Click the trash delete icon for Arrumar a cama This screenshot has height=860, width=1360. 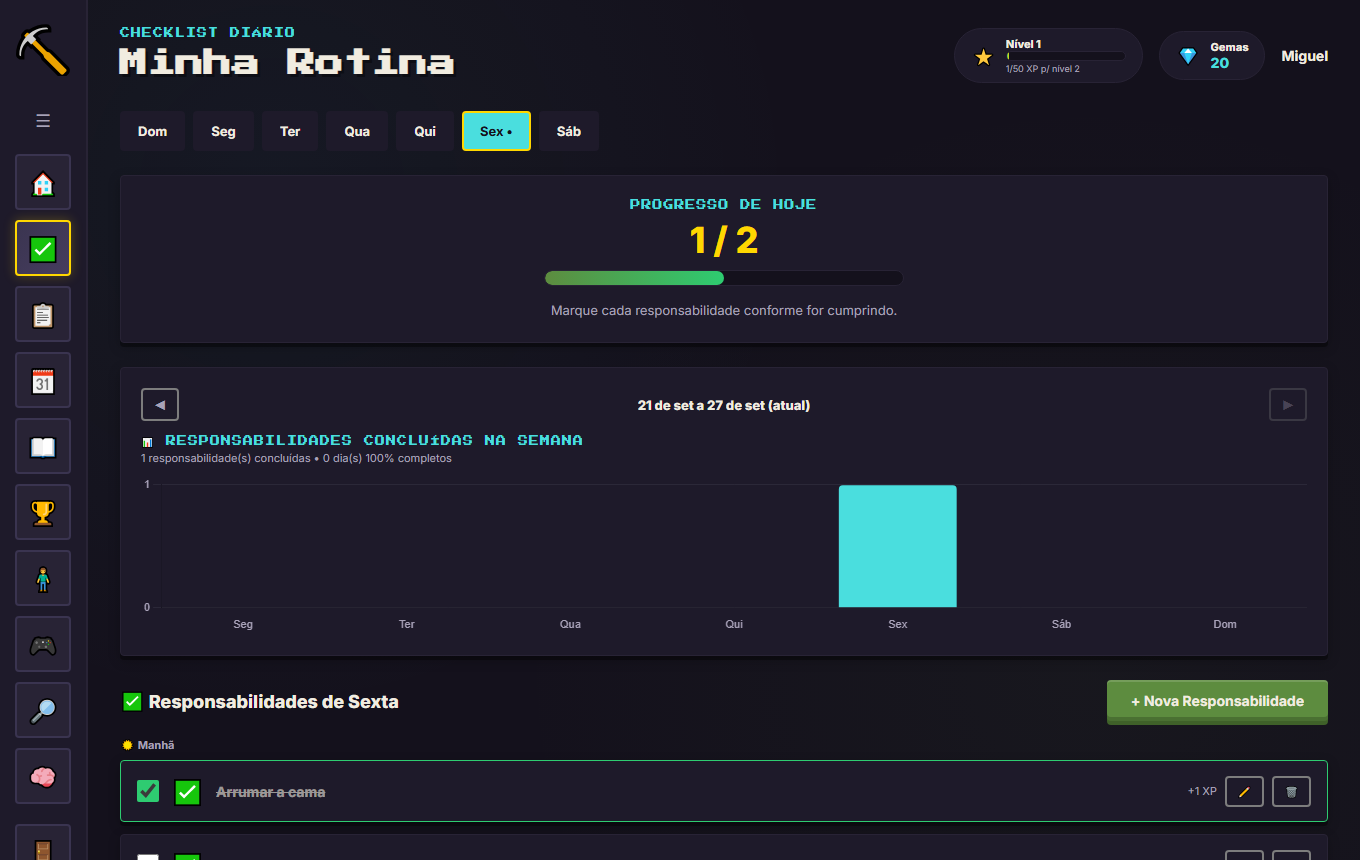(1291, 791)
